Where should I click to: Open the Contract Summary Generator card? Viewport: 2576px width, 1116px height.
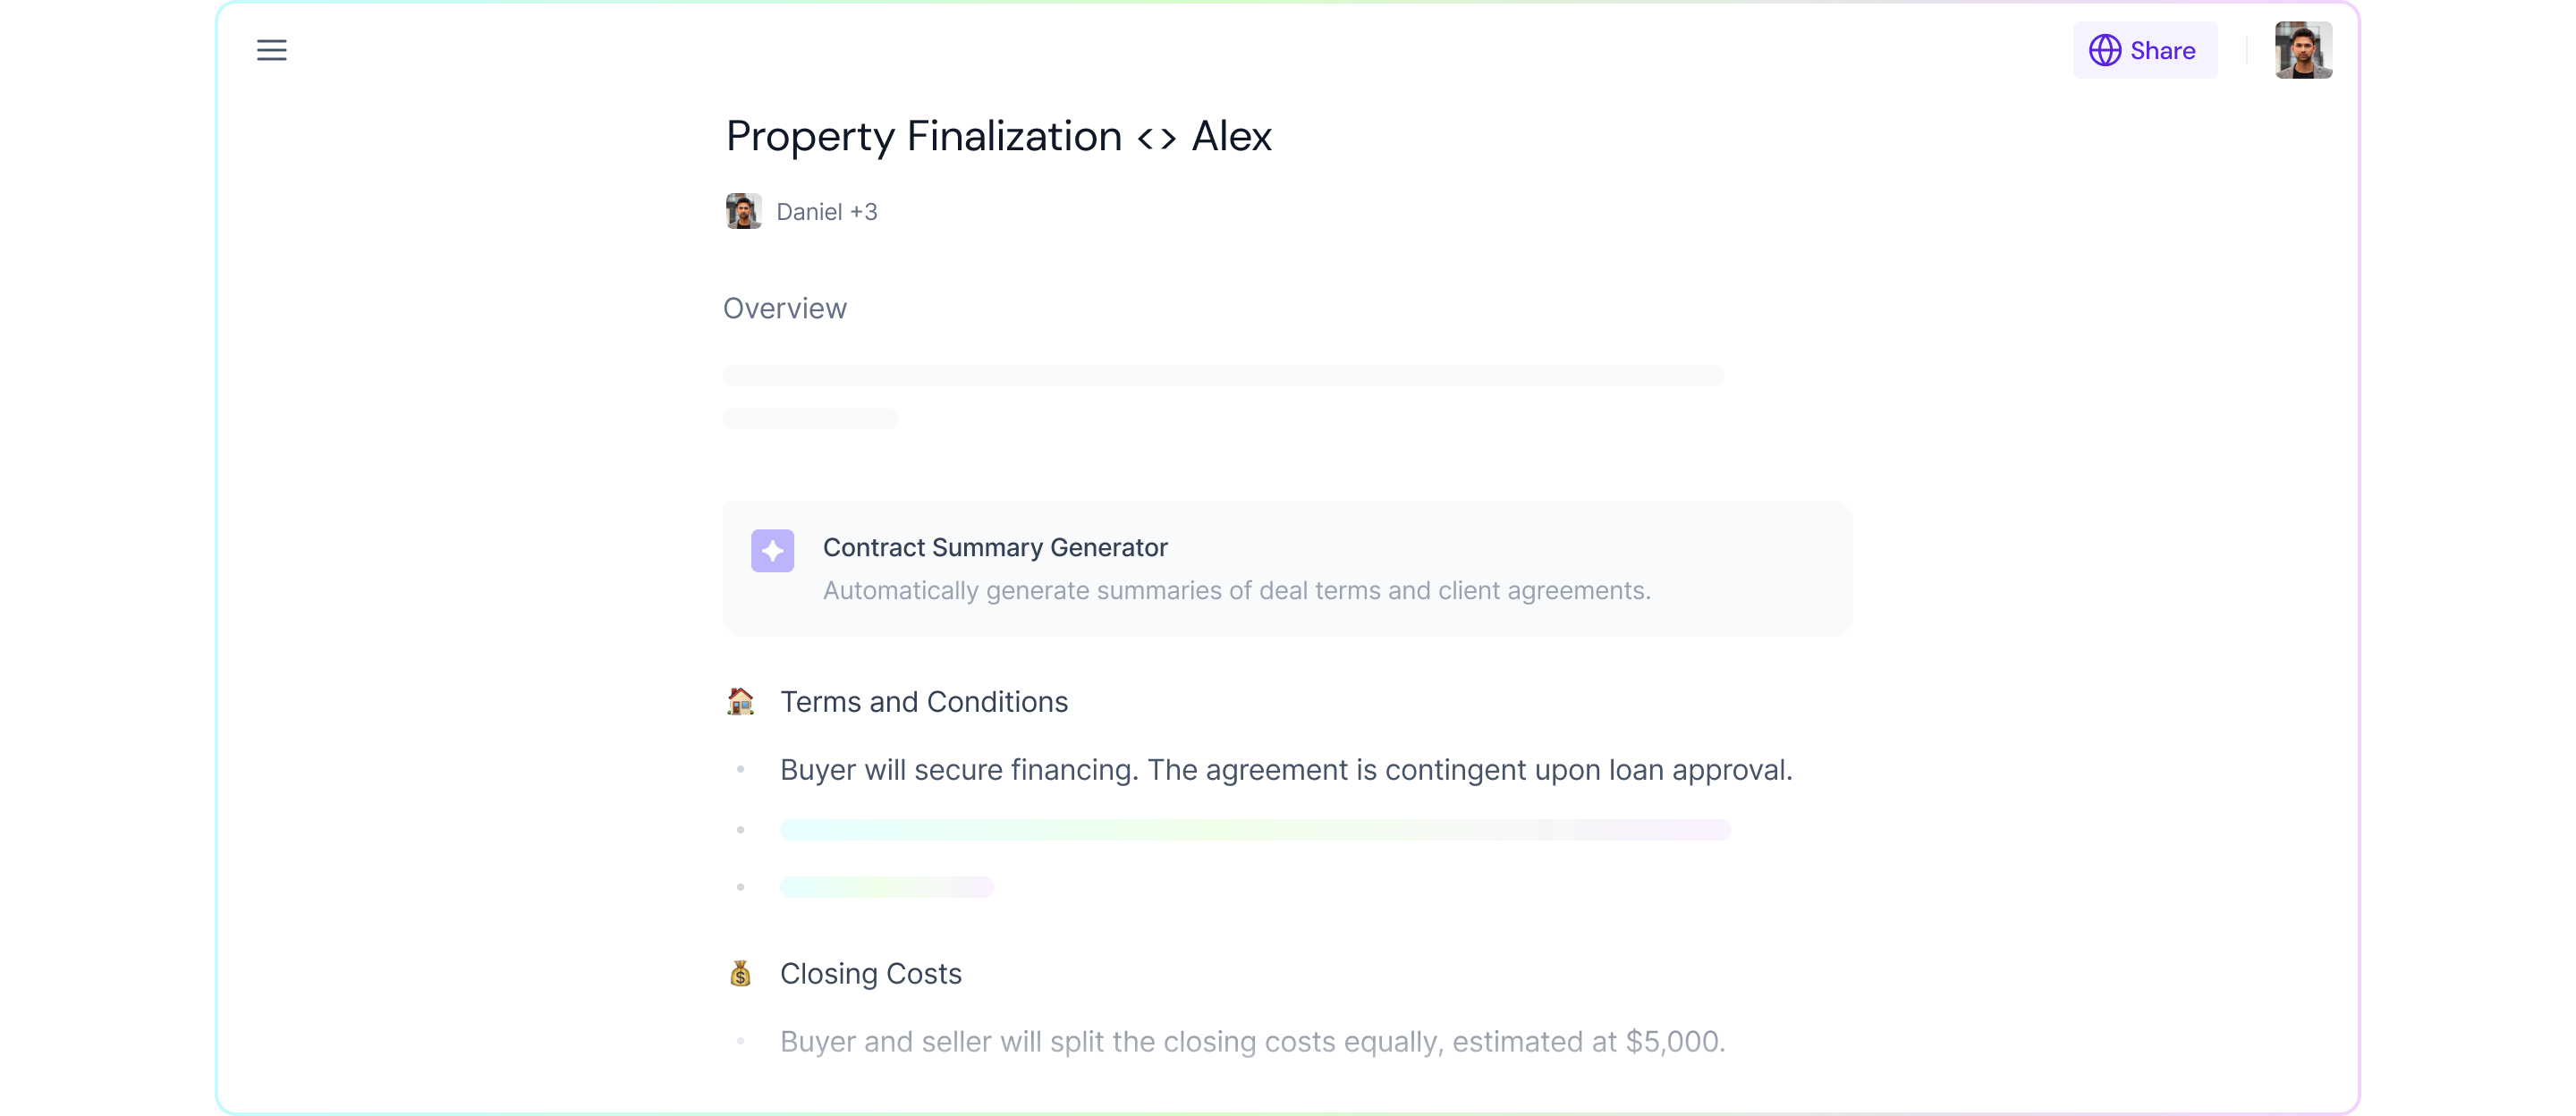tap(1287, 568)
